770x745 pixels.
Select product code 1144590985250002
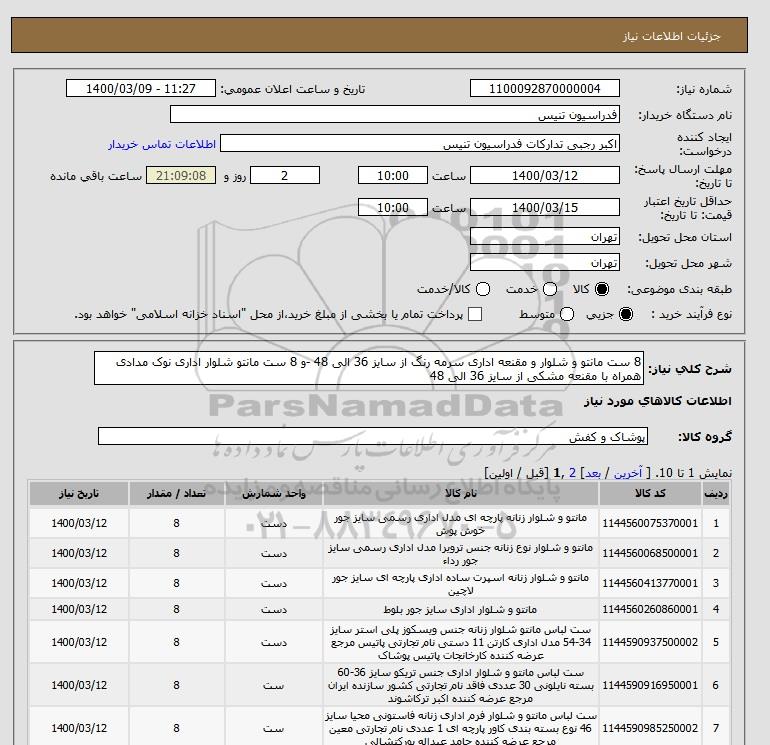[650, 728]
